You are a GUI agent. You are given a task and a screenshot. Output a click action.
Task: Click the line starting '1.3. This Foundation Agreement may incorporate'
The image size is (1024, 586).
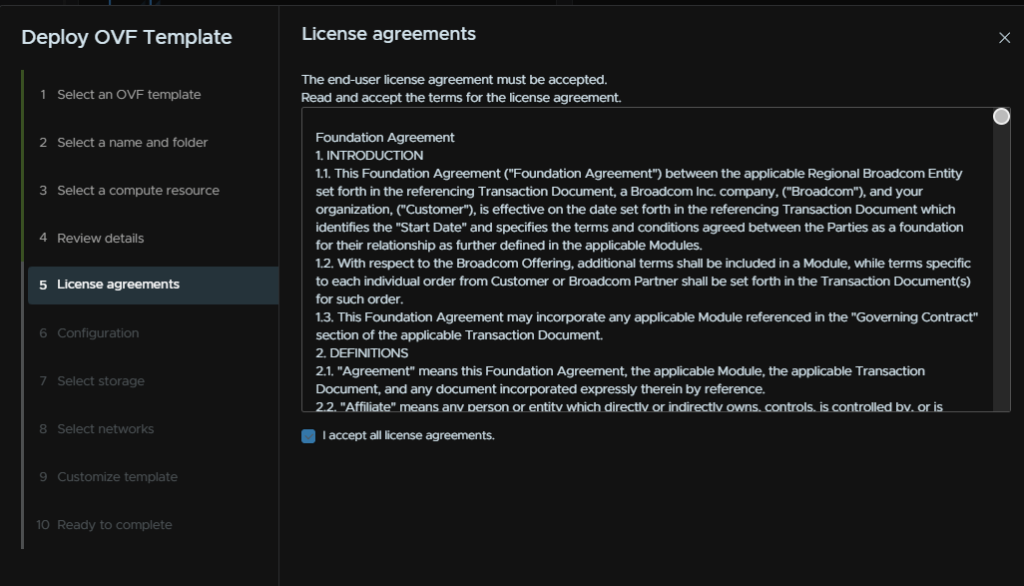(647, 317)
